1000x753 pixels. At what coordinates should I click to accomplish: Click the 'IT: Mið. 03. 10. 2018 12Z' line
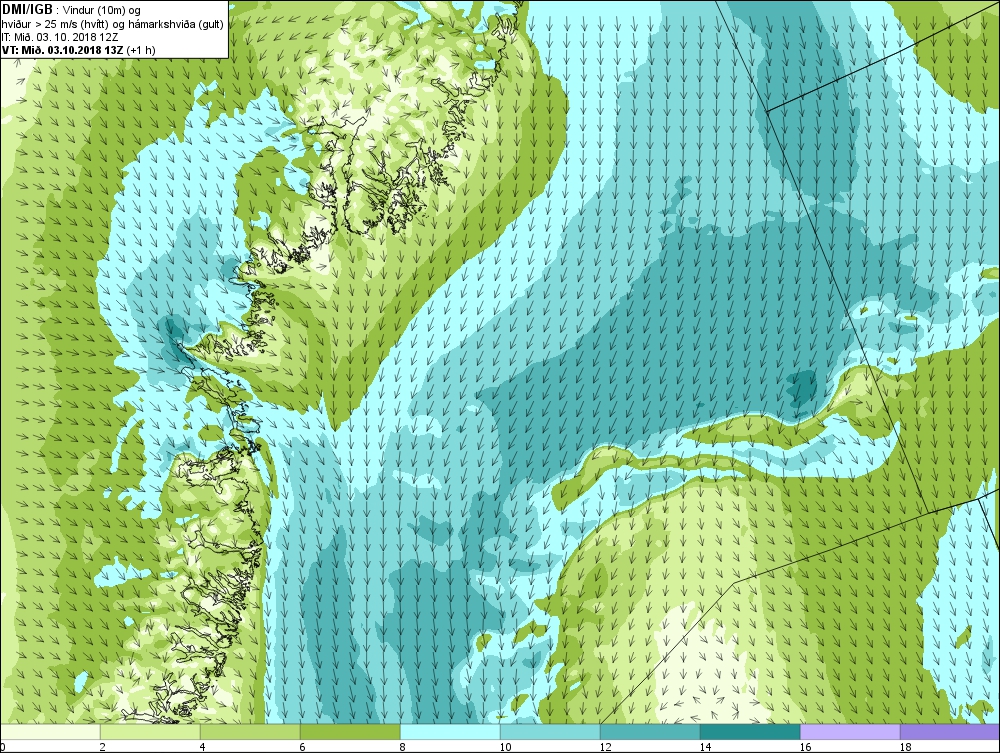coord(61,36)
